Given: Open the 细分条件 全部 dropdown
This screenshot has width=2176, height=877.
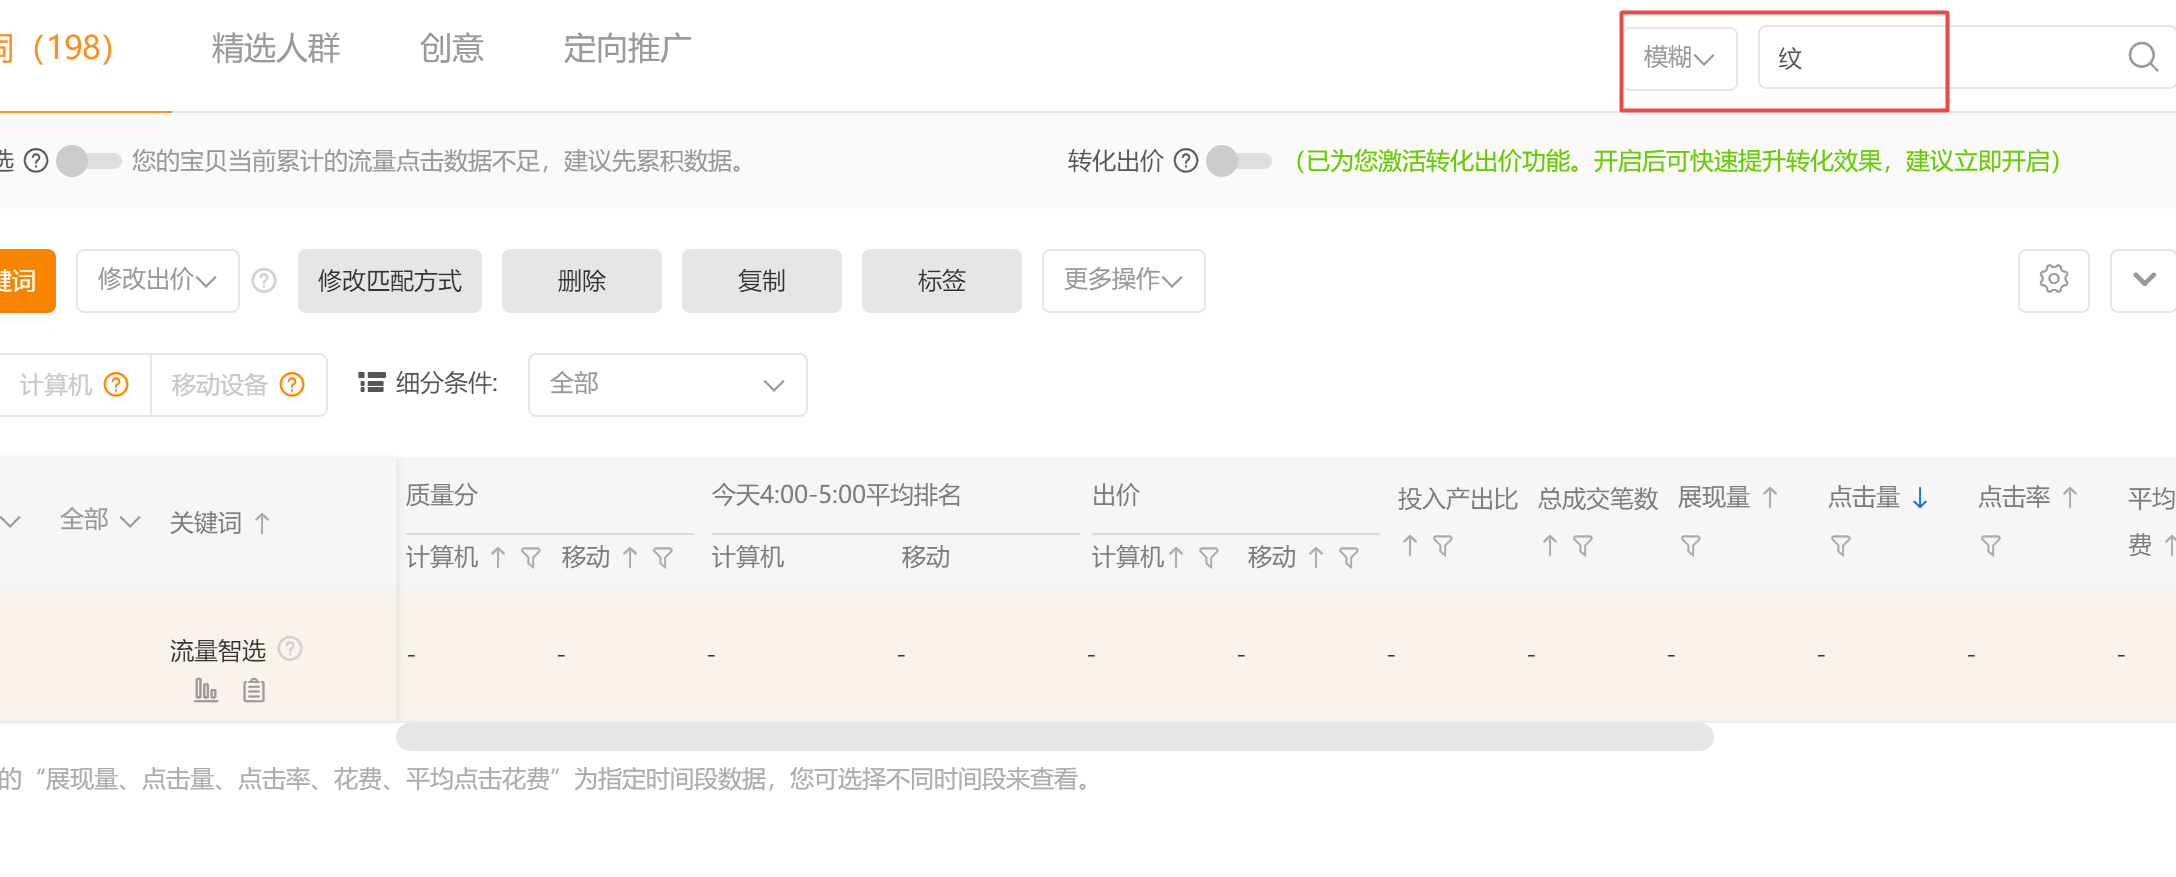Looking at the screenshot, I should coord(668,384).
